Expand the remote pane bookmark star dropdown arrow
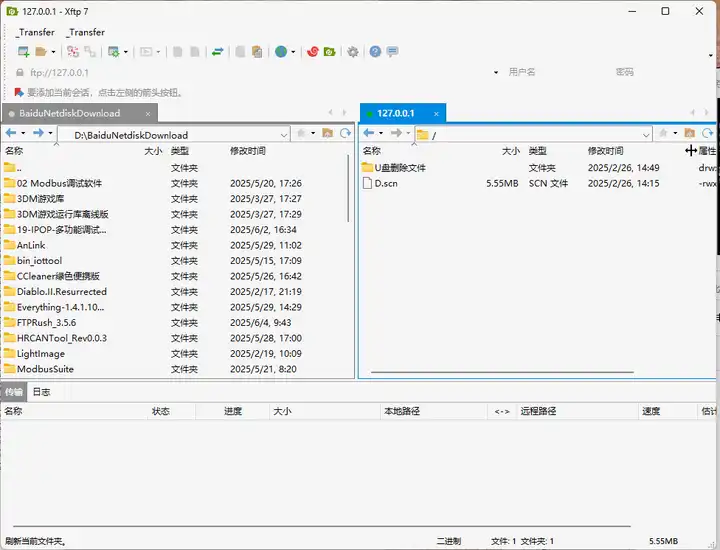Screen dimensions: 720x550 675,133
